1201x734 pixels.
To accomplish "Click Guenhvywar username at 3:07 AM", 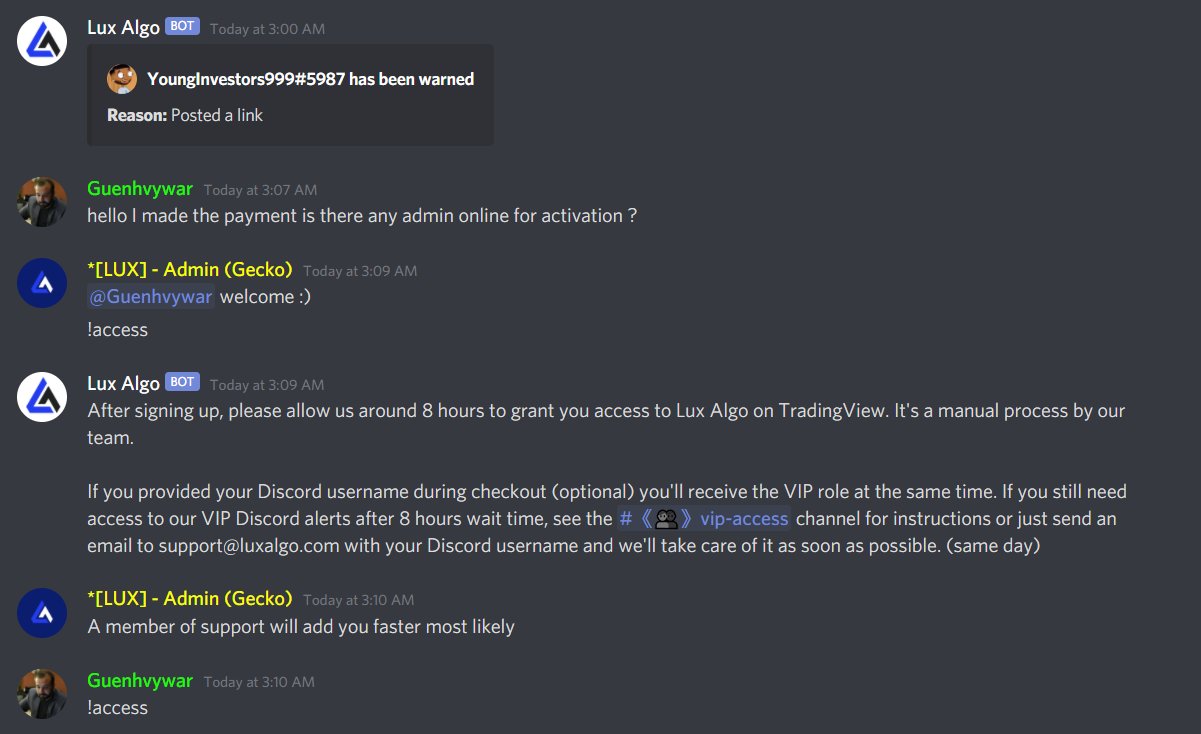I will click(140, 189).
